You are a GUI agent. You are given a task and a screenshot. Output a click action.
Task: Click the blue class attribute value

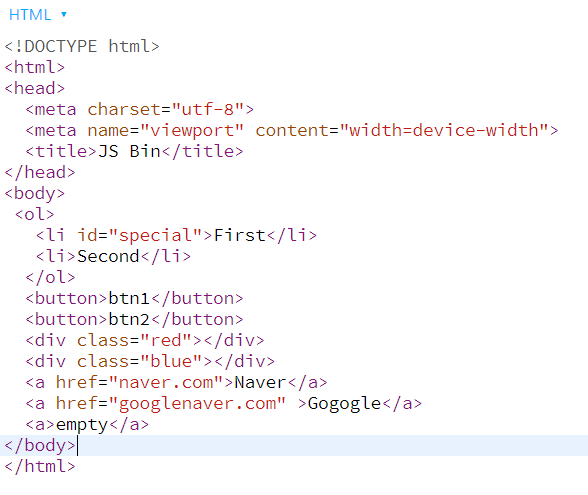pyautogui.click(x=171, y=362)
